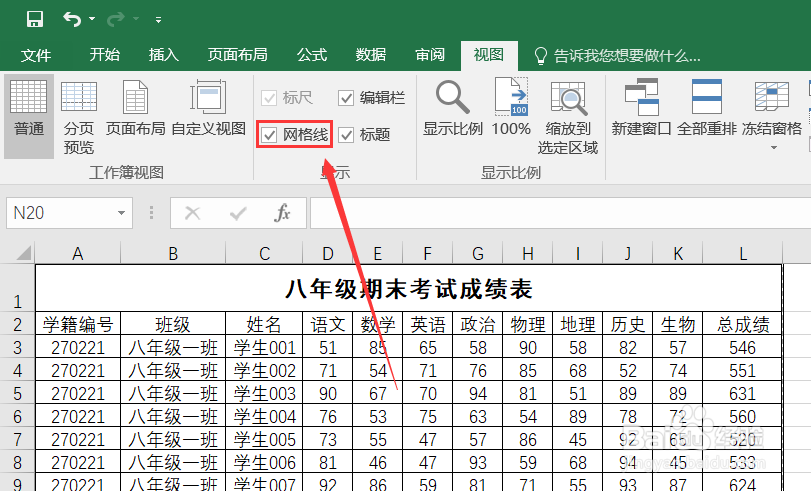Click the 学籍编号 header cell

(78, 324)
